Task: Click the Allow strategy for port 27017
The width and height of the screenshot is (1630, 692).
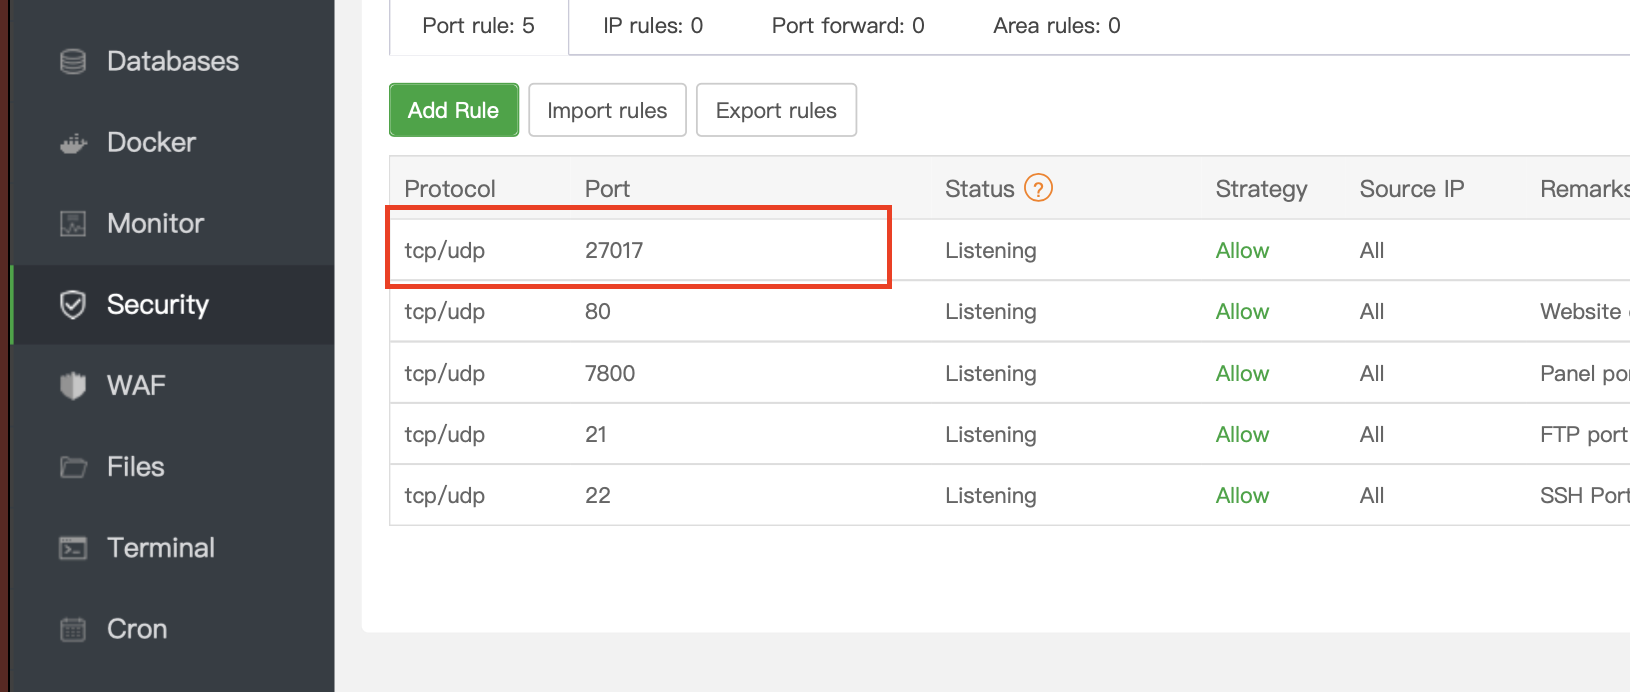Action: point(1242,251)
